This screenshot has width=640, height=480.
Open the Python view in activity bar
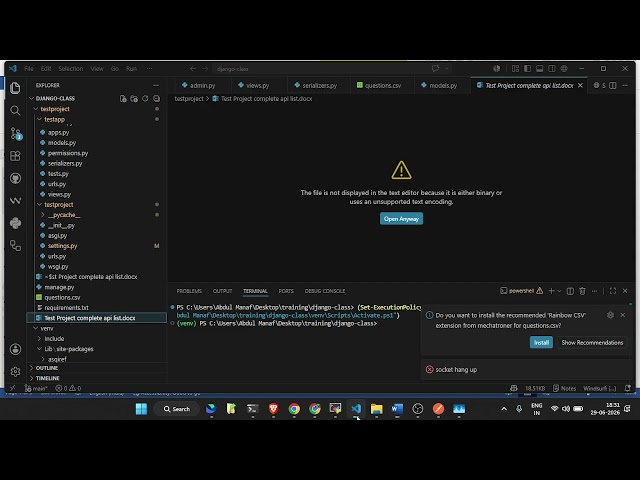pyautogui.click(x=15, y=223)
